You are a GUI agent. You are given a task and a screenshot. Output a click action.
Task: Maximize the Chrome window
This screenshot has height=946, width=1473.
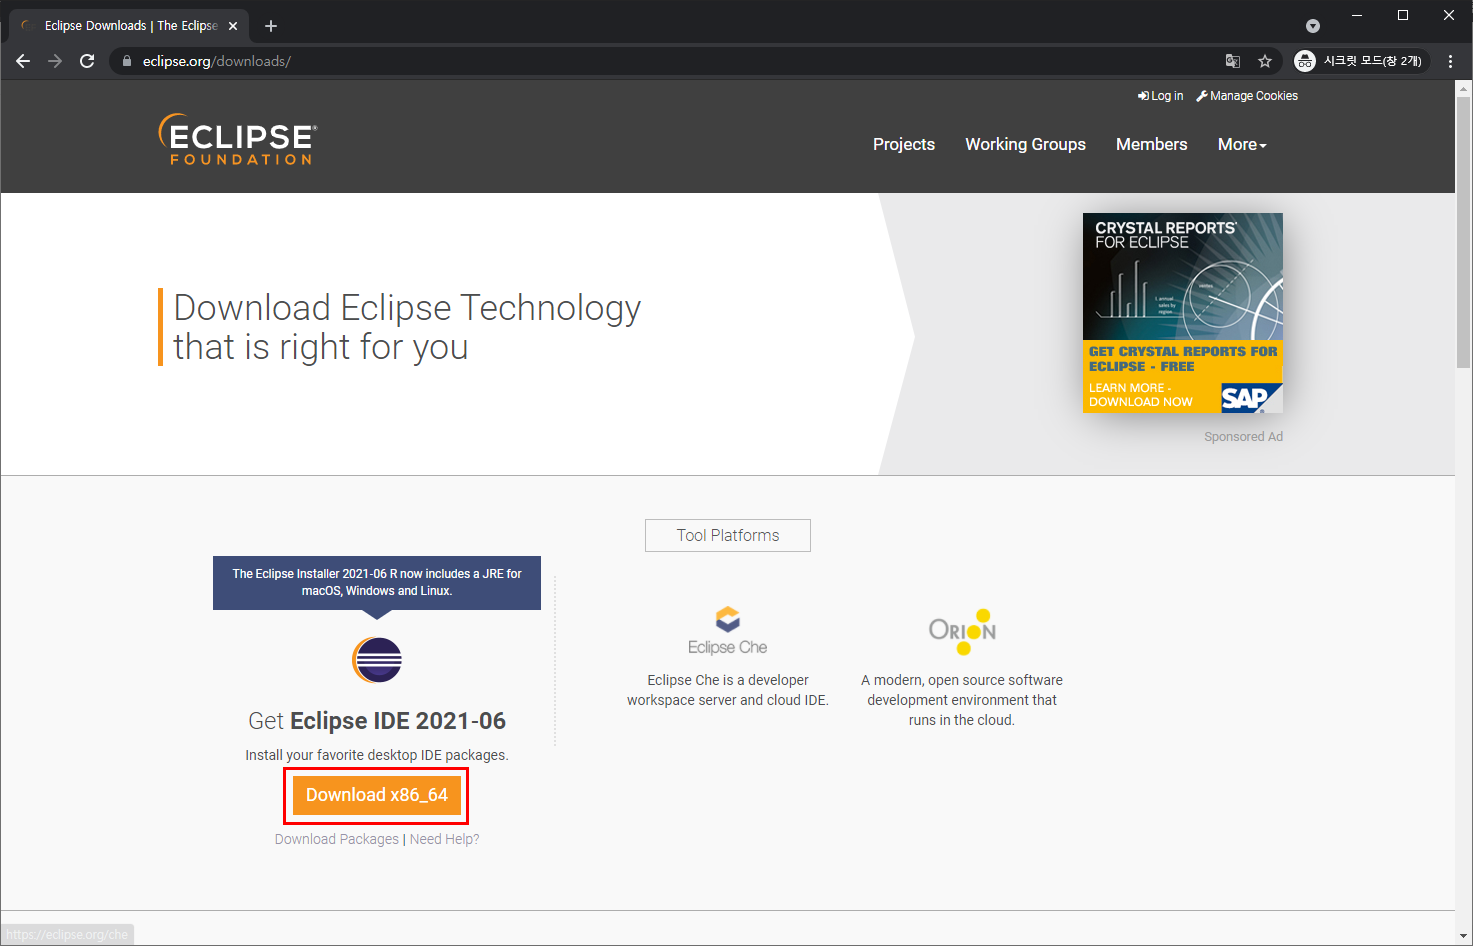tap(1403, 15)
